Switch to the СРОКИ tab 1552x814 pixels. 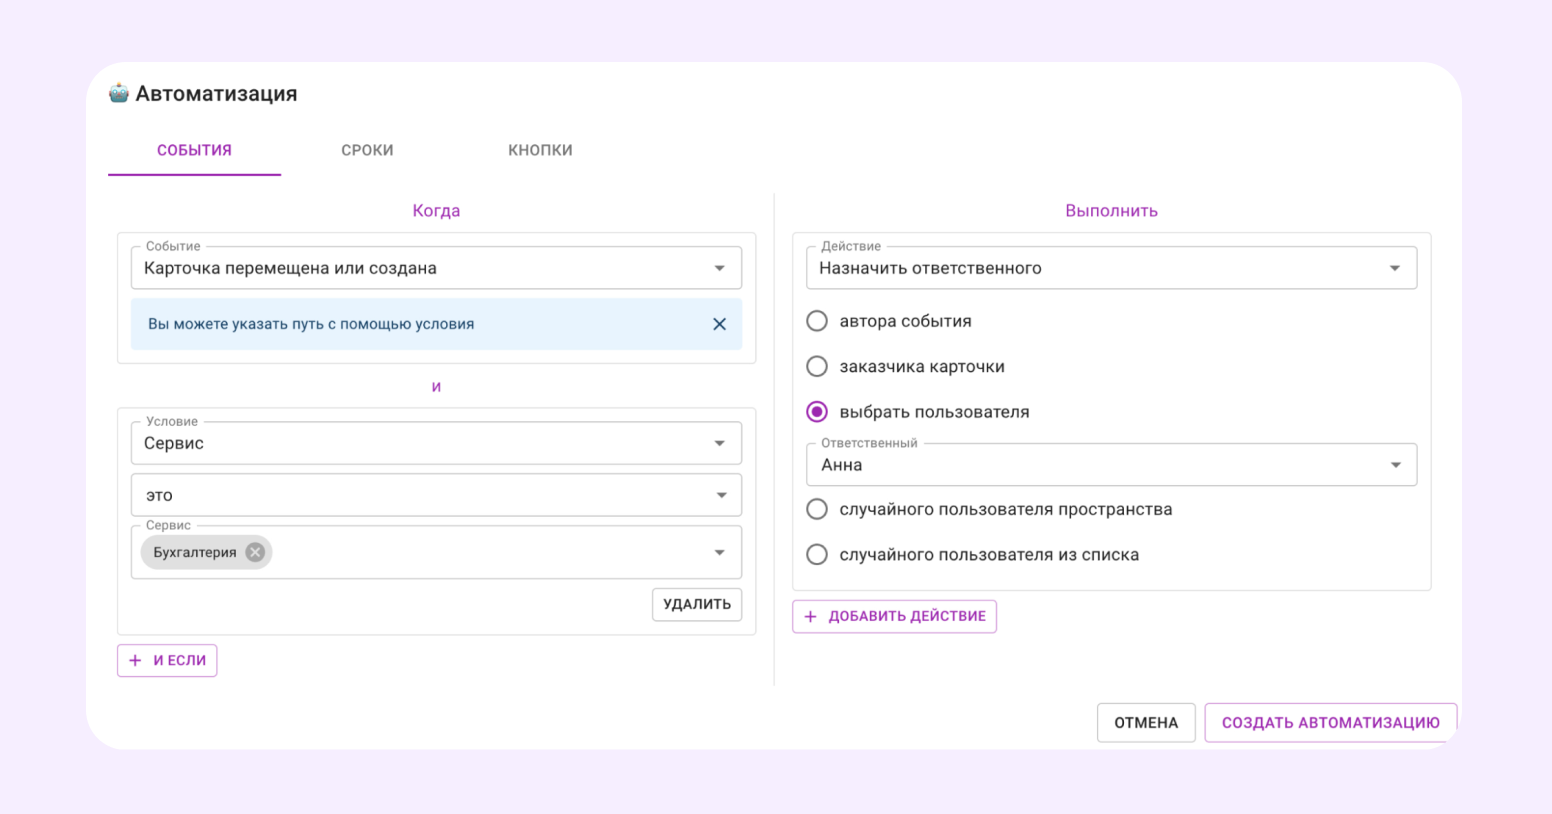point(367,150)
